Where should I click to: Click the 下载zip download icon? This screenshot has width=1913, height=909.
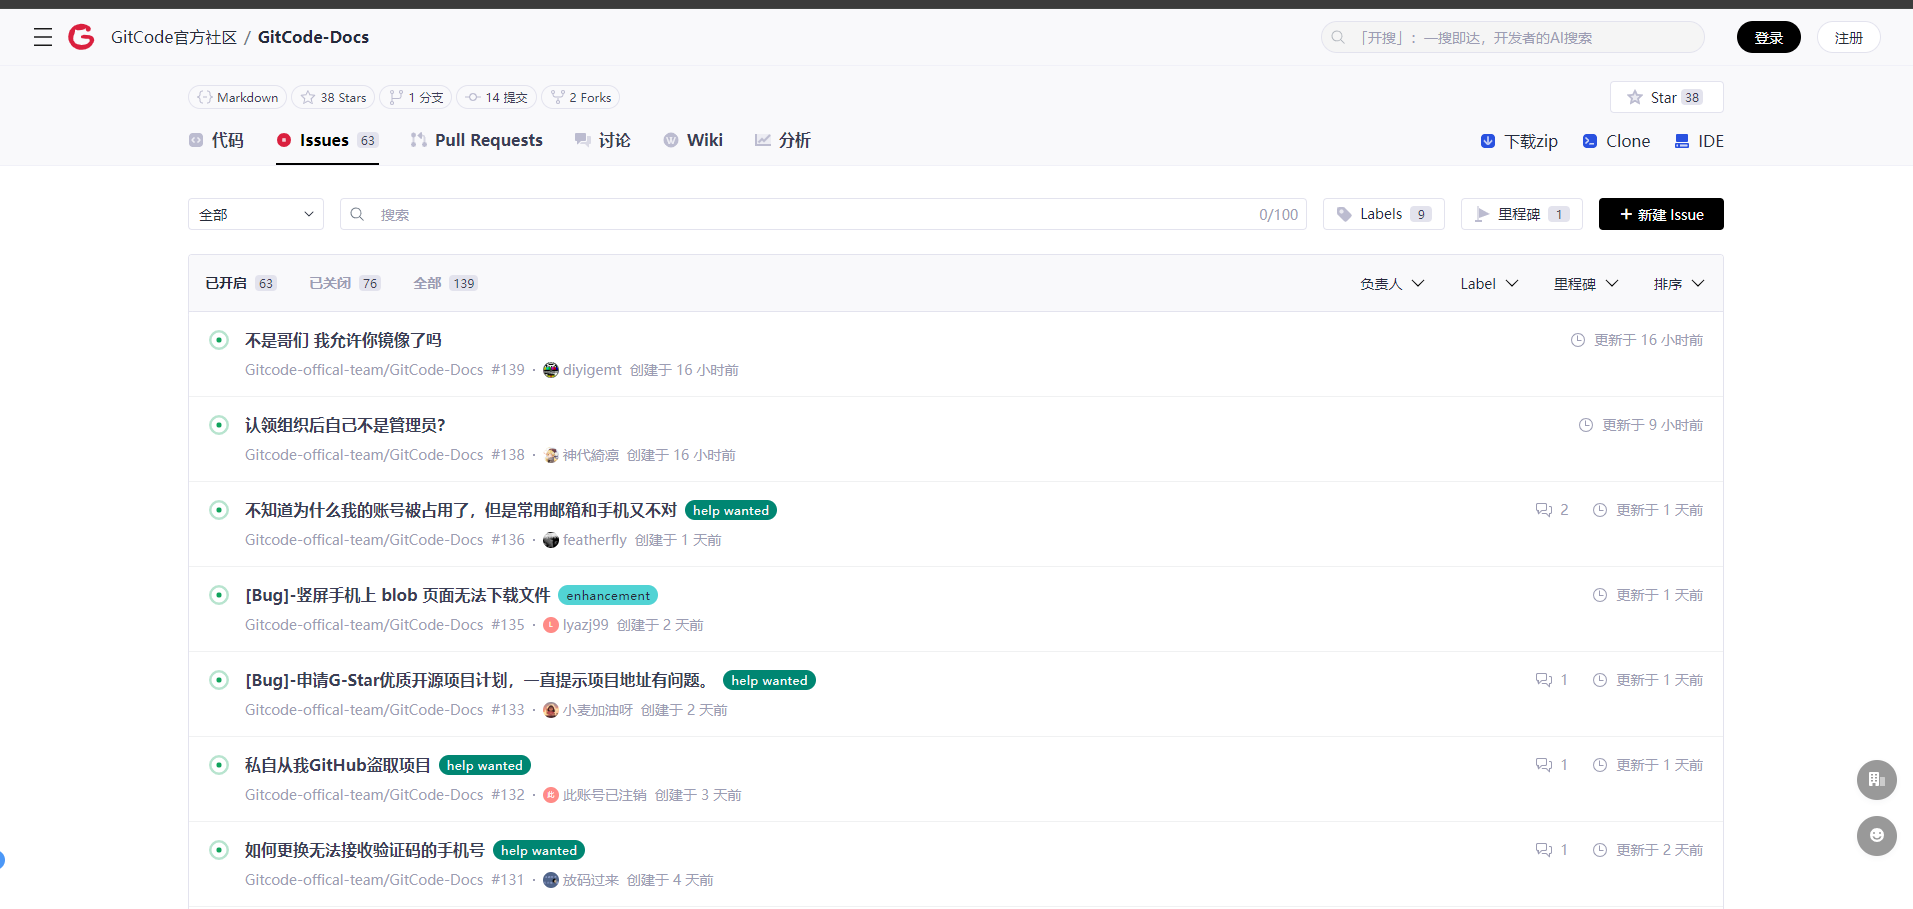1488,141
